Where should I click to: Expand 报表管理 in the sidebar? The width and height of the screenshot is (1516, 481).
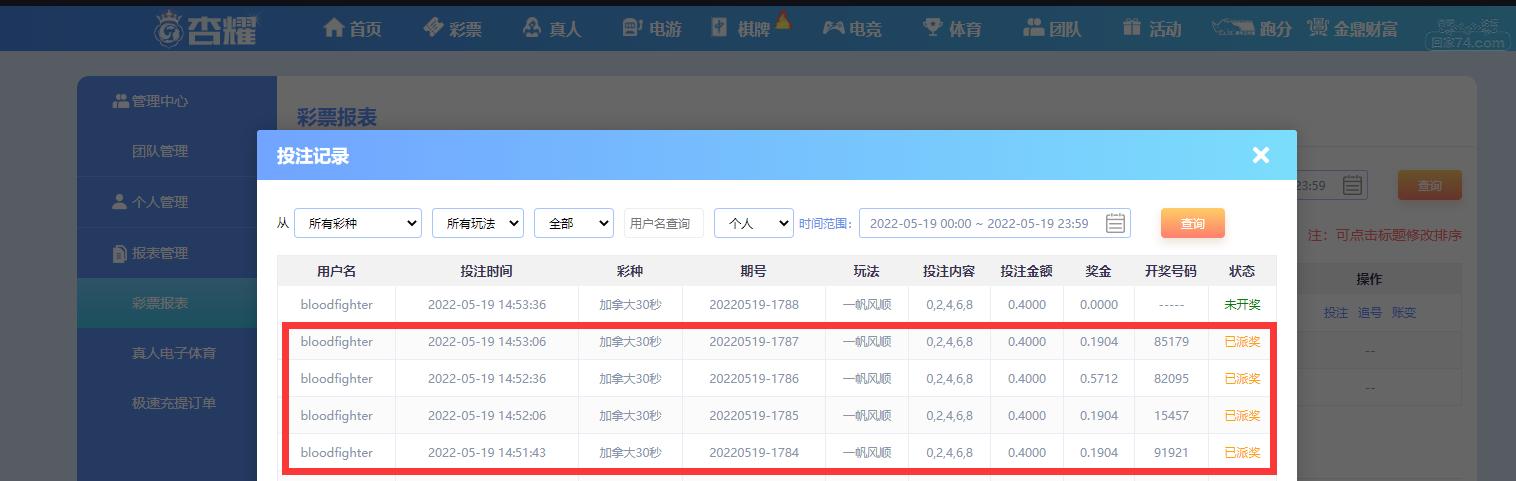click(x=150, y=253)
